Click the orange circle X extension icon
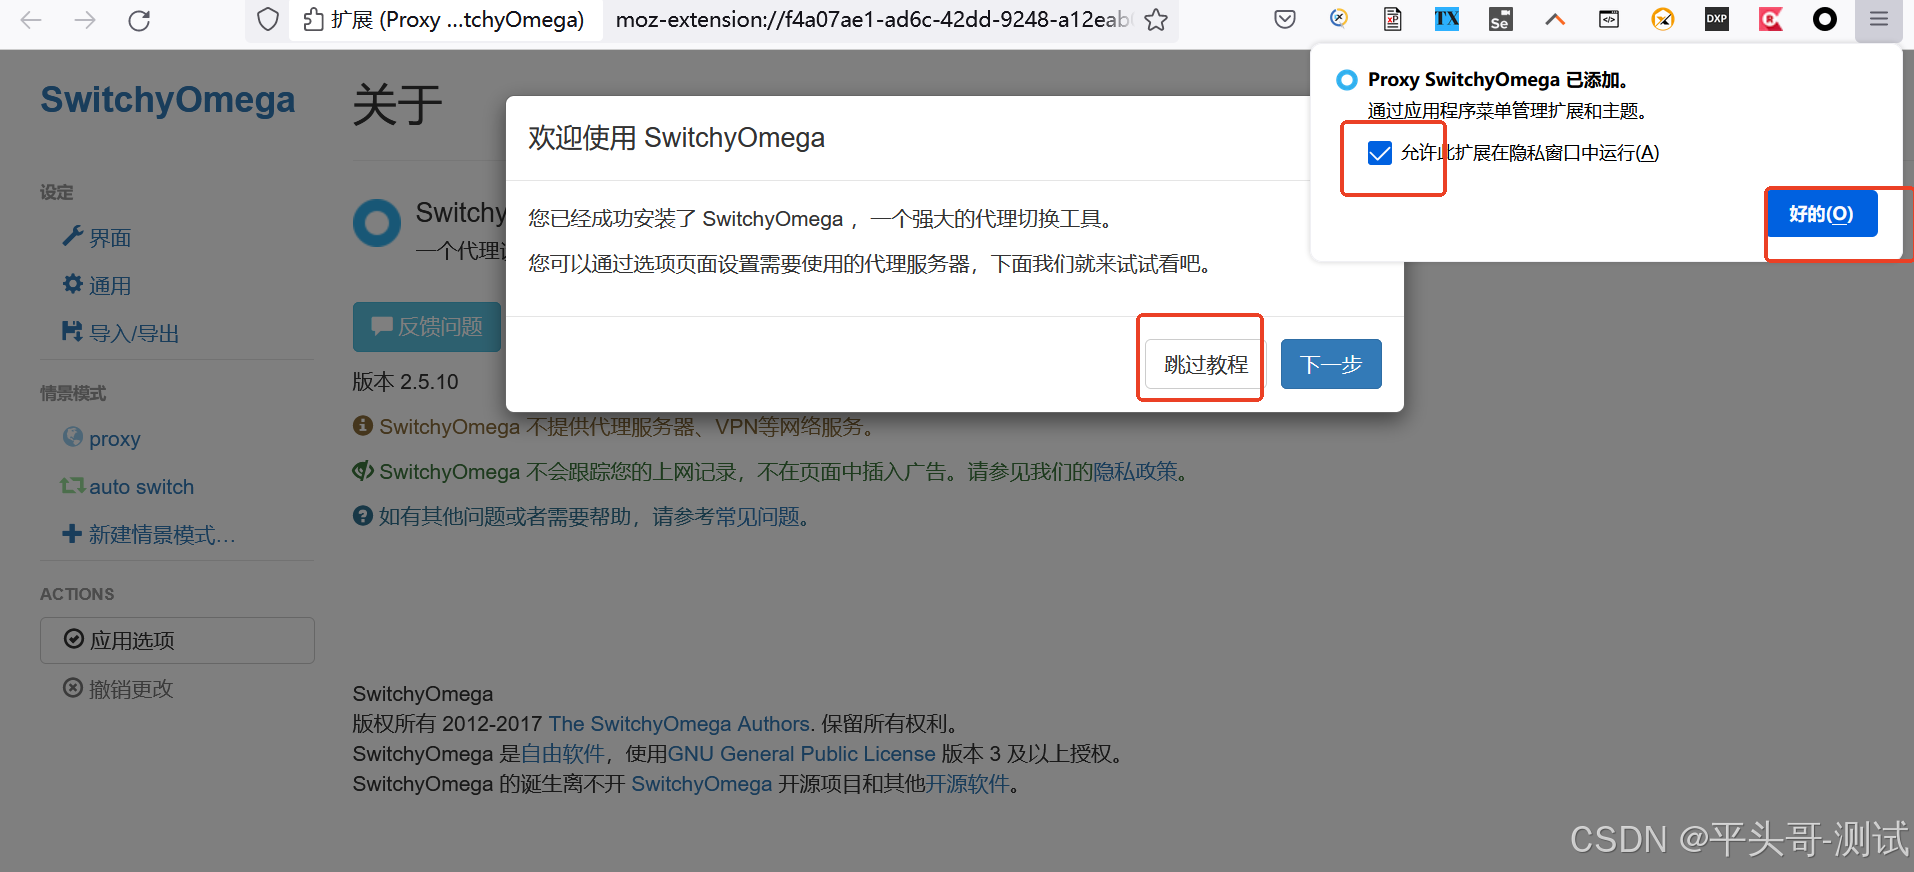1914x872 pixels. point(1663,19)
